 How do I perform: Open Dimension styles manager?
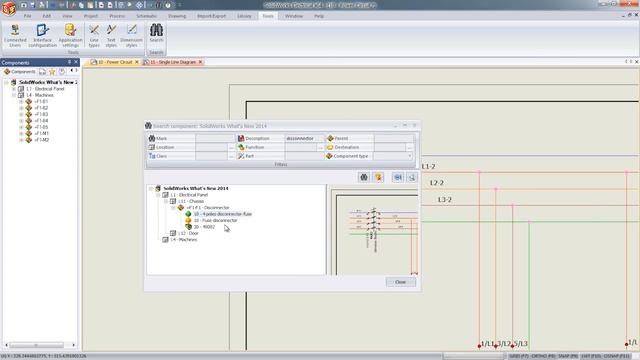131,35
